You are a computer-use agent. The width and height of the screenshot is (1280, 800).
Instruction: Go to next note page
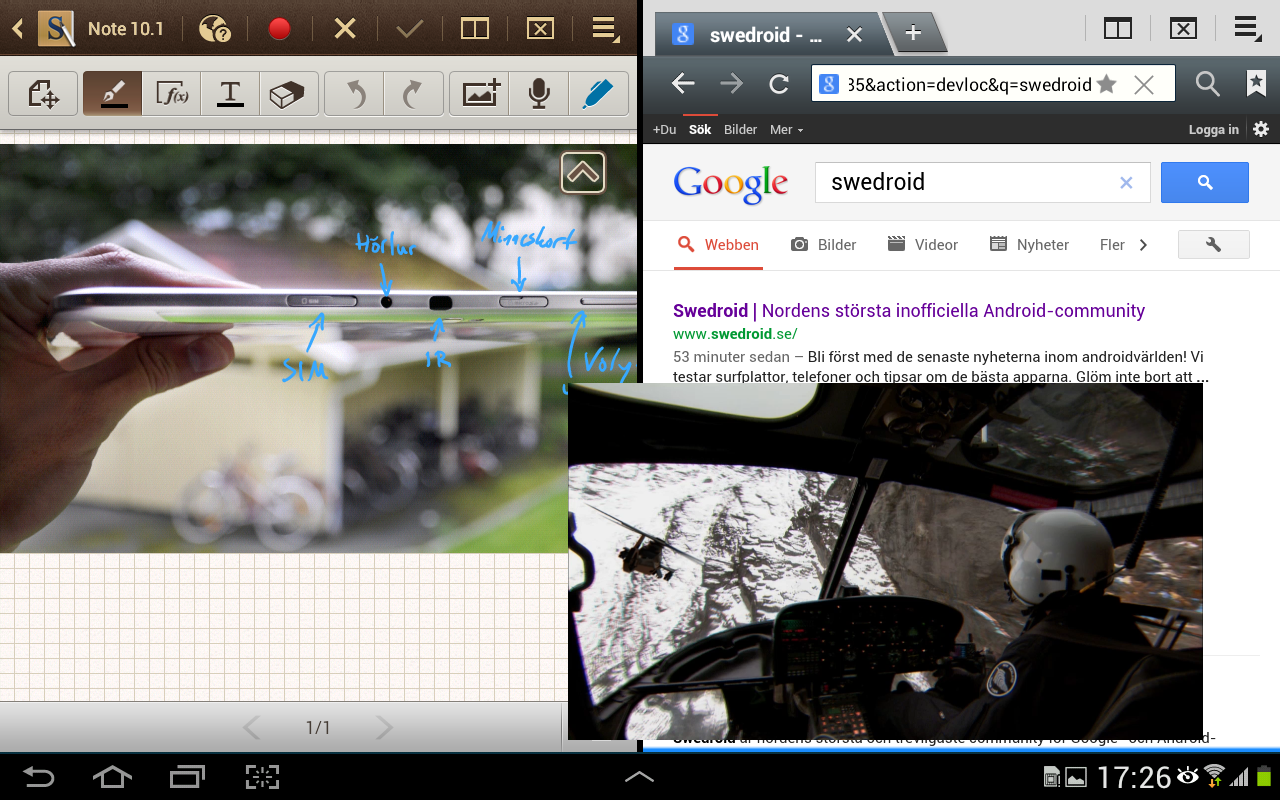pos(383,727)
